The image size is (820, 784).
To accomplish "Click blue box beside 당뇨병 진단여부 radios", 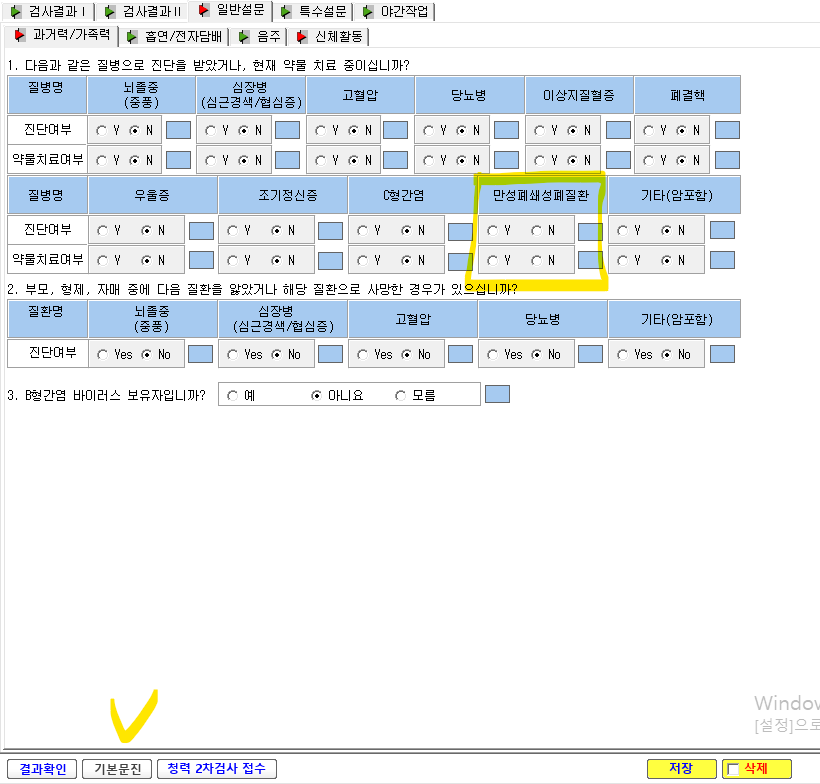I will [506, 130].
